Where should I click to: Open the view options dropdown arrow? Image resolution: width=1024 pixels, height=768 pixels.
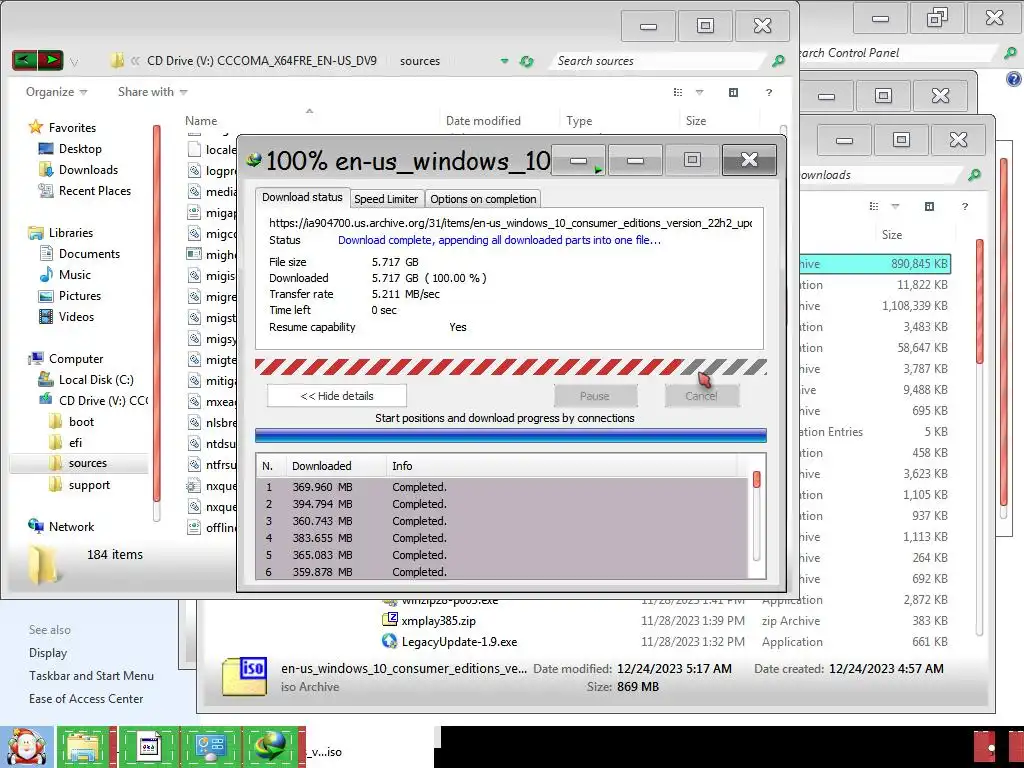point(699,93)
